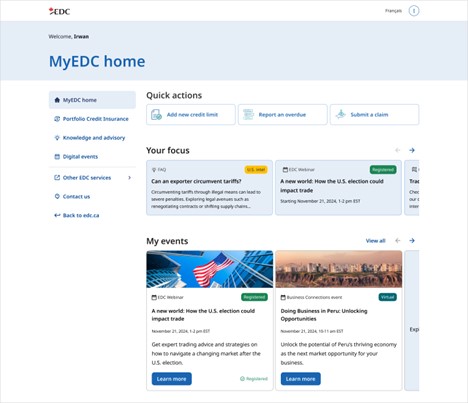Click the EDC logo in the header

(x=59, y=11)
